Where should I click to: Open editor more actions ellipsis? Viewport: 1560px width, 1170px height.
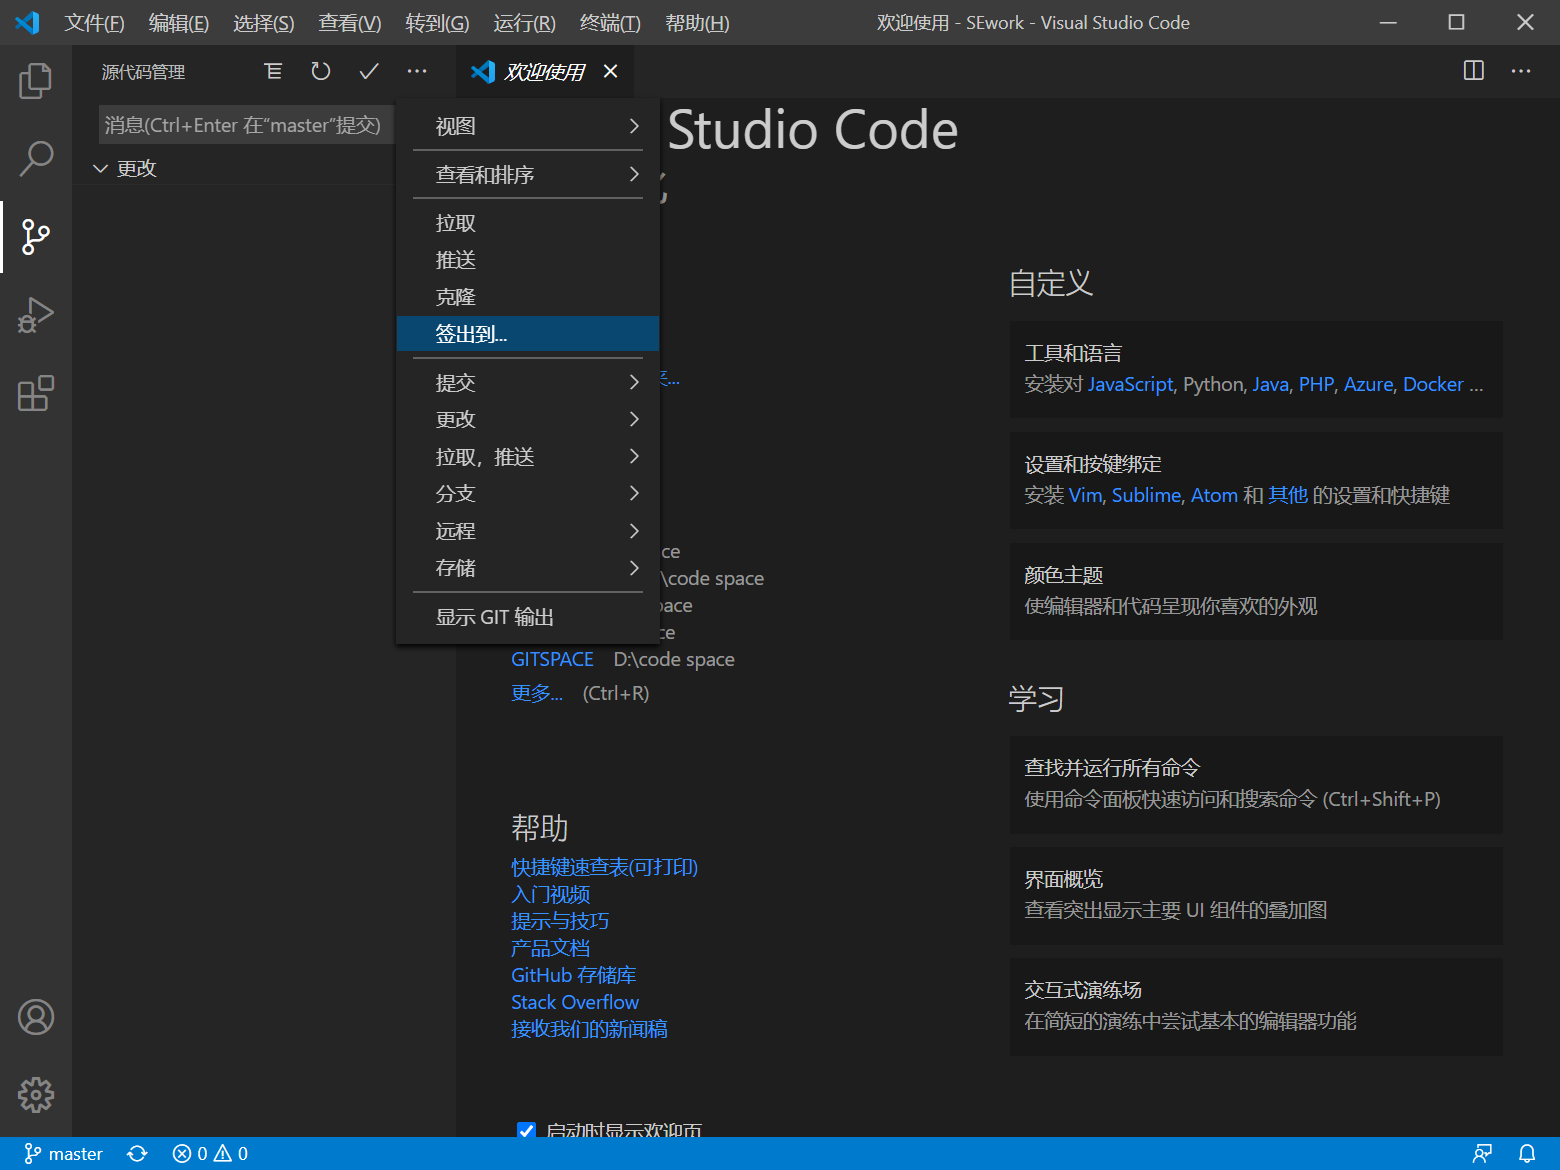coord(1521,71)
